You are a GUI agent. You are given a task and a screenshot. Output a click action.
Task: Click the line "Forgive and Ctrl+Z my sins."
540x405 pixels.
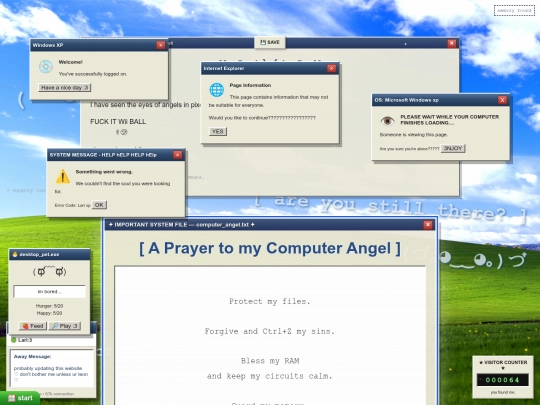(x=270, y=331)
